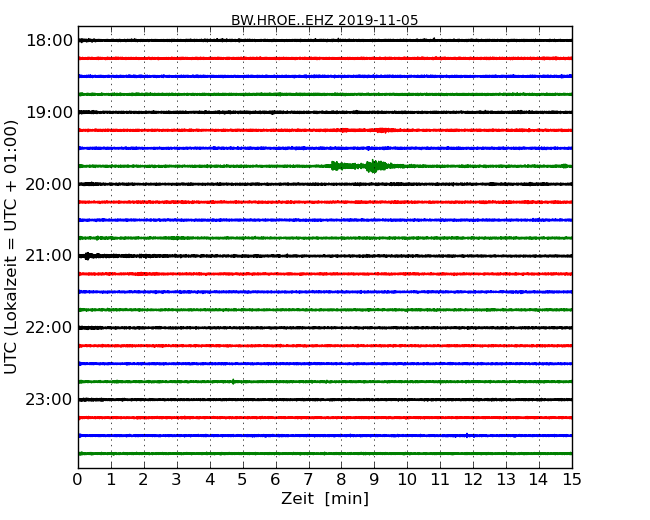Click the Zeit [min] x-axis label
650x520 pixels.
click(x=325, y=498)
